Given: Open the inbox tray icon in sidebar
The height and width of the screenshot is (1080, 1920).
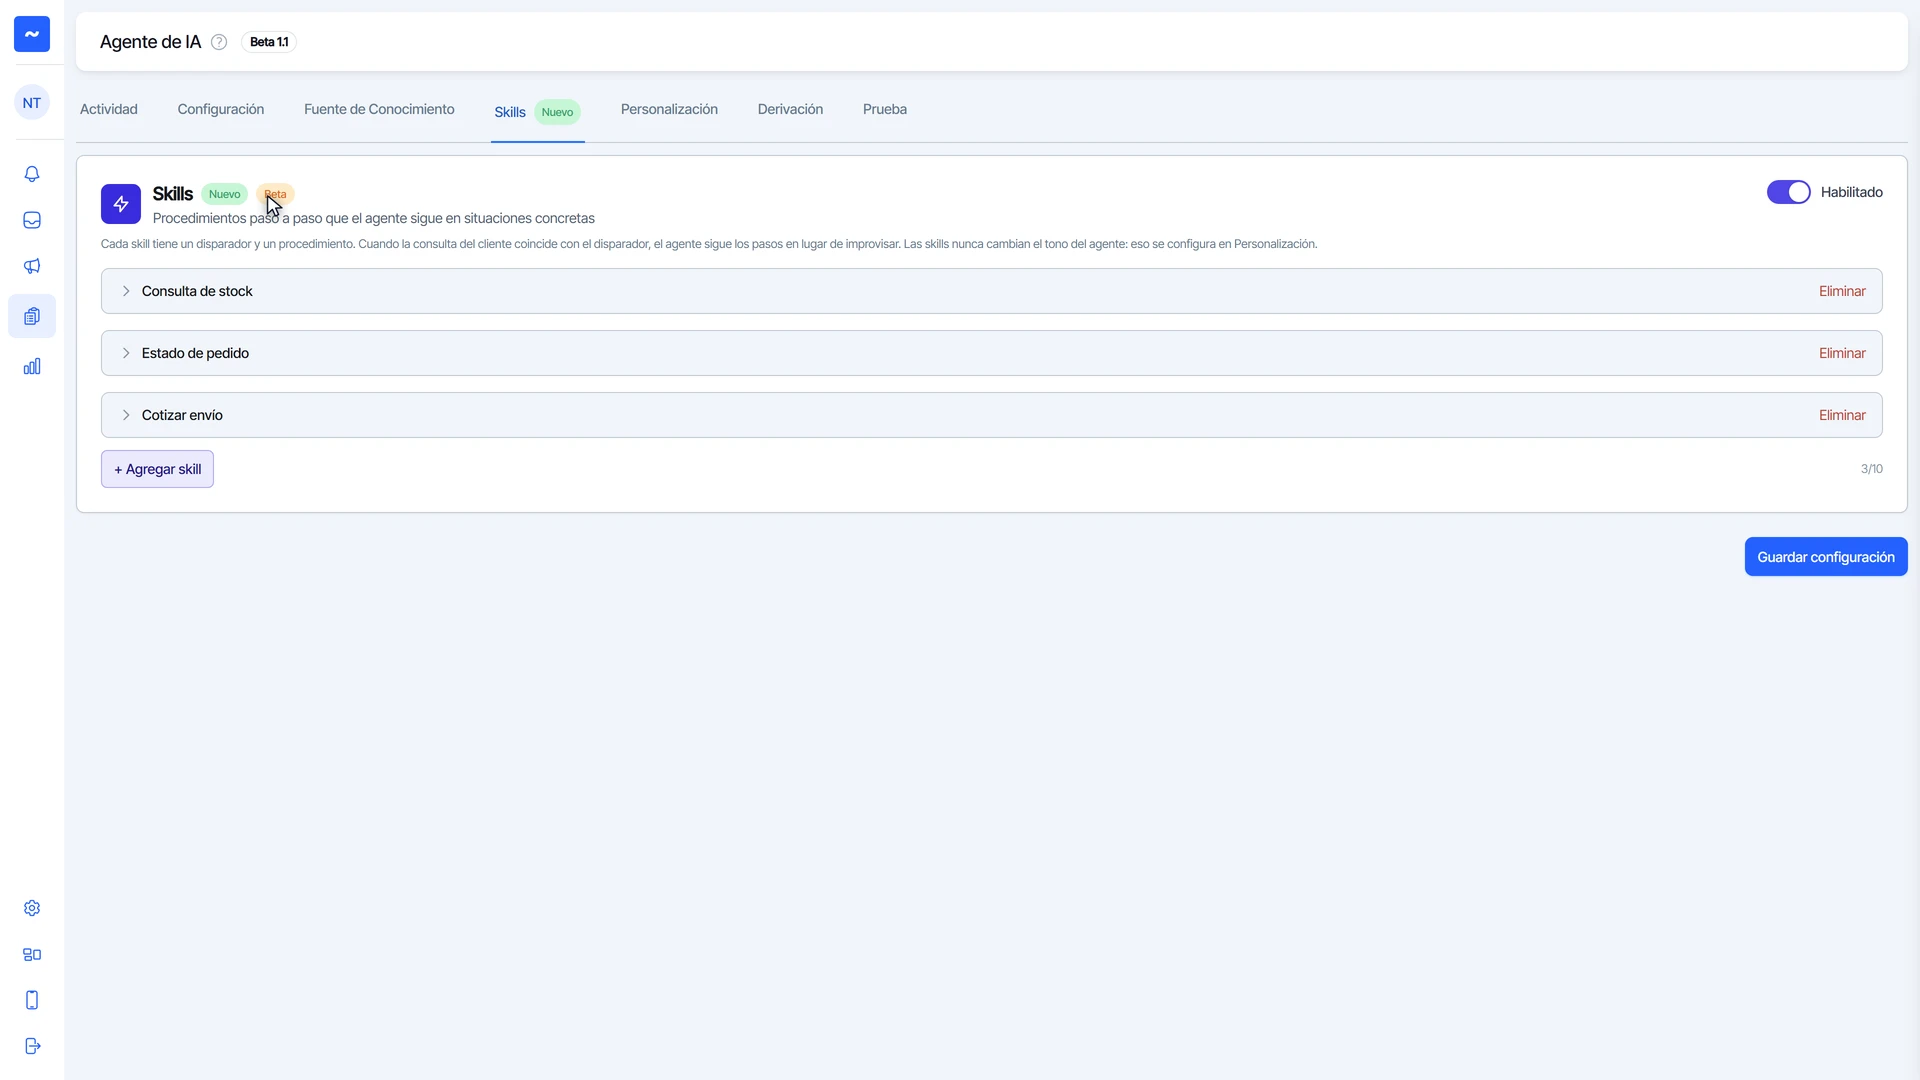Looking at the screenshot, I should pos(32,220).
